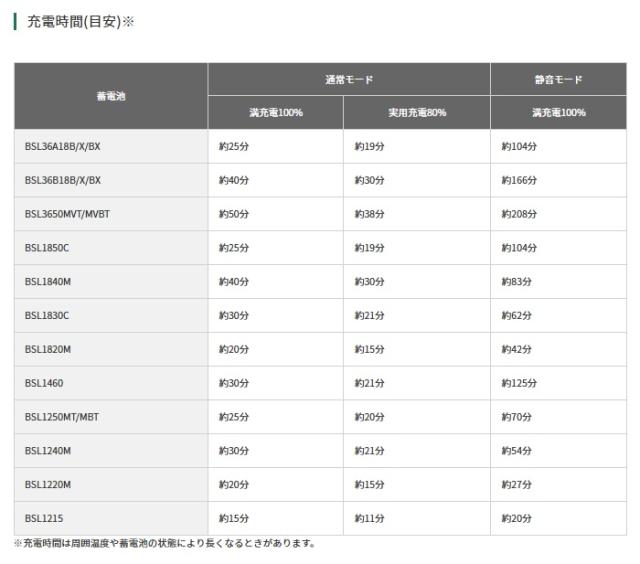Screen dimensions: 640x564
Task: Select 約15分 in the BSL1215 row
Action: click(234, 519)
